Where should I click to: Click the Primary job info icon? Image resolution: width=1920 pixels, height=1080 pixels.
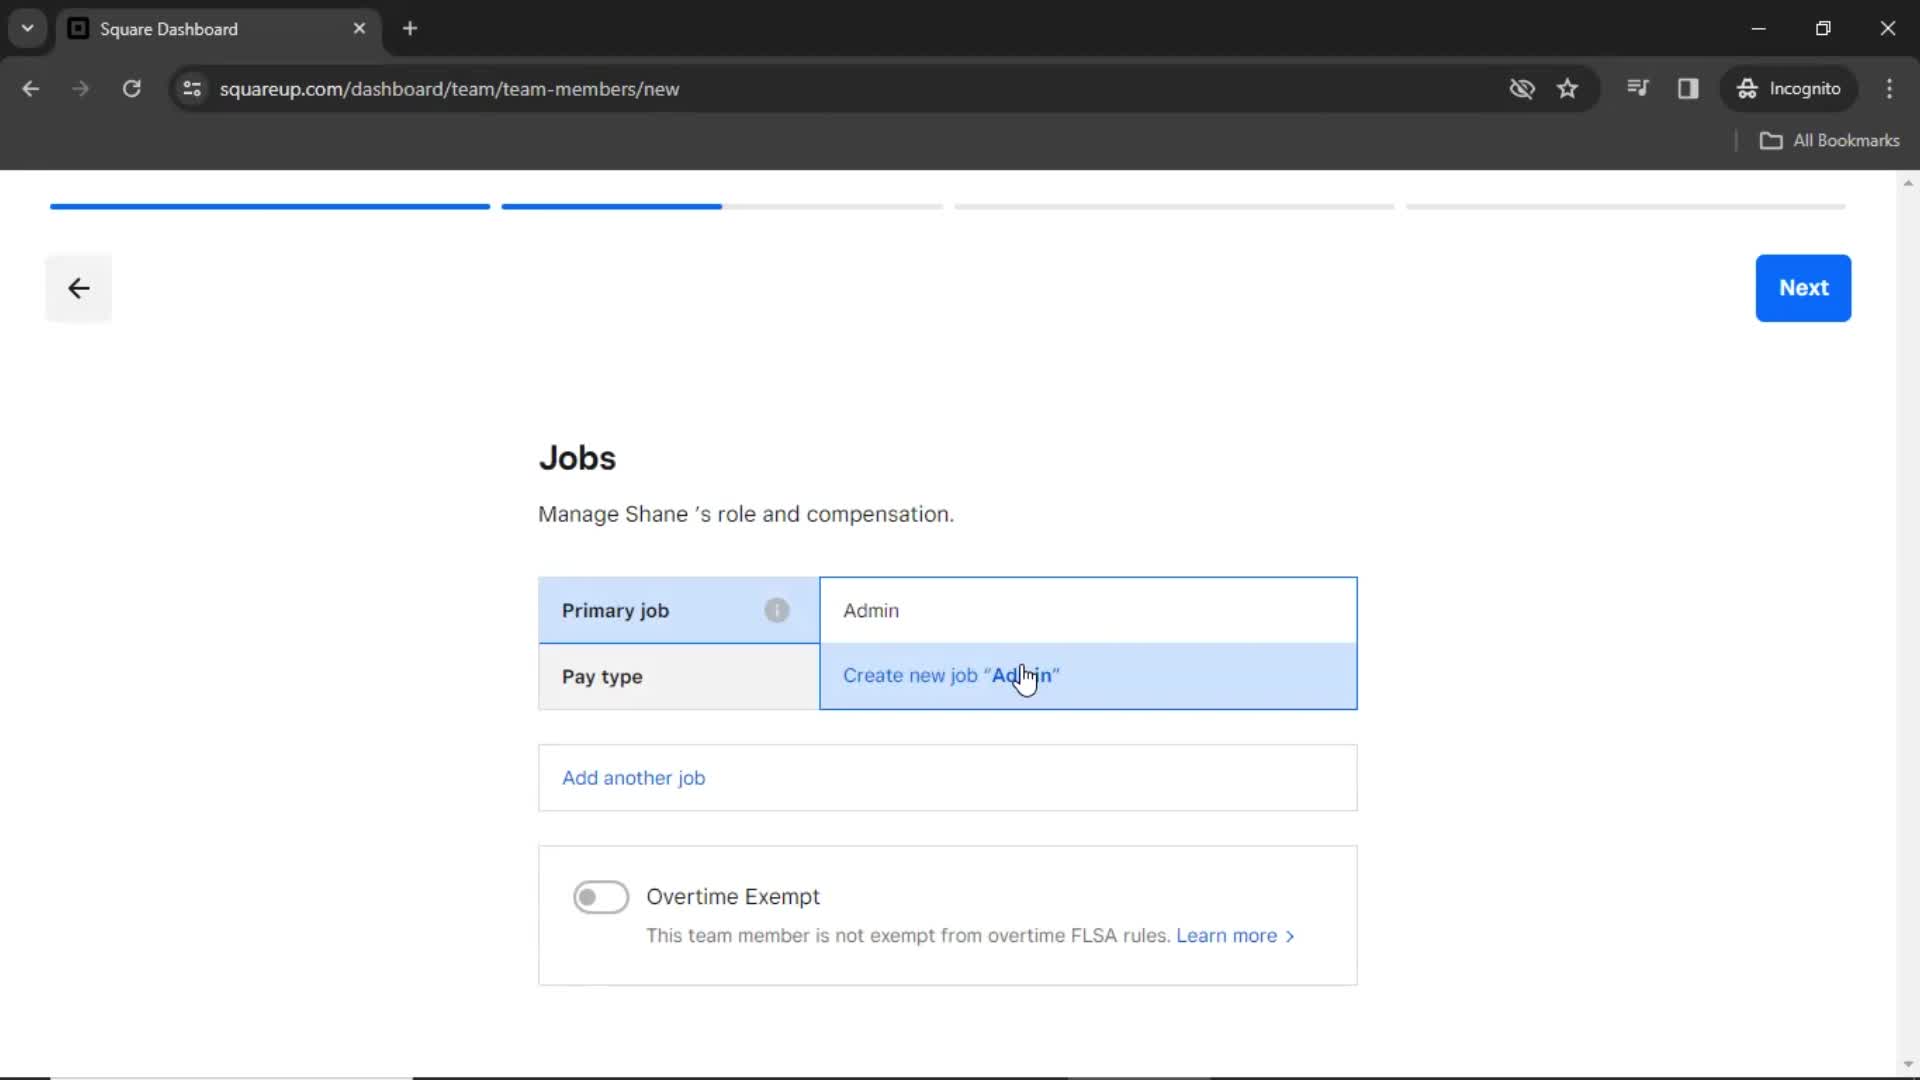(x=777, y=611)
